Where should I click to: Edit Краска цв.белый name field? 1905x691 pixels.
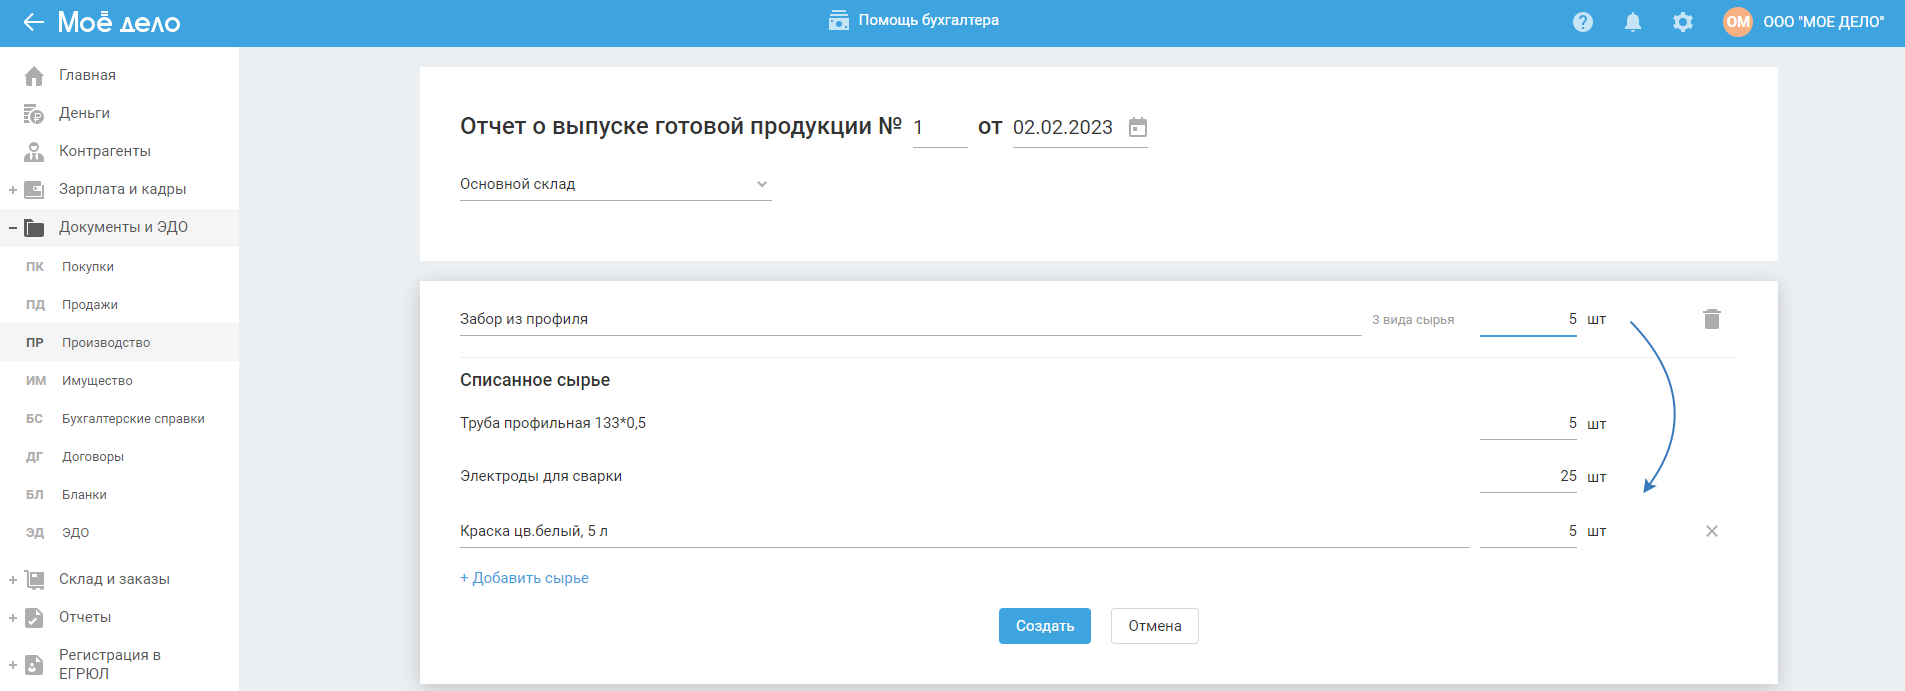[965, 531]
